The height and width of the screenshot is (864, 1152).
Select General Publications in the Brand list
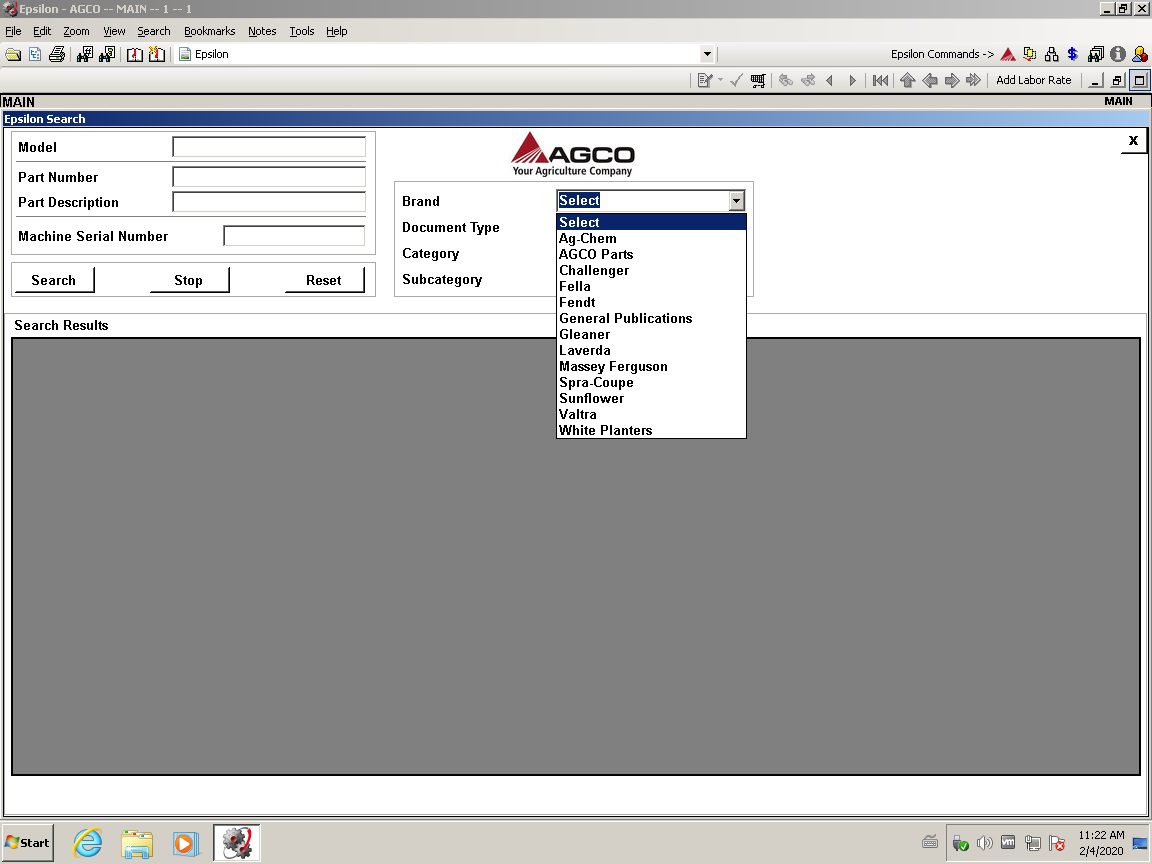coord(651,318)
